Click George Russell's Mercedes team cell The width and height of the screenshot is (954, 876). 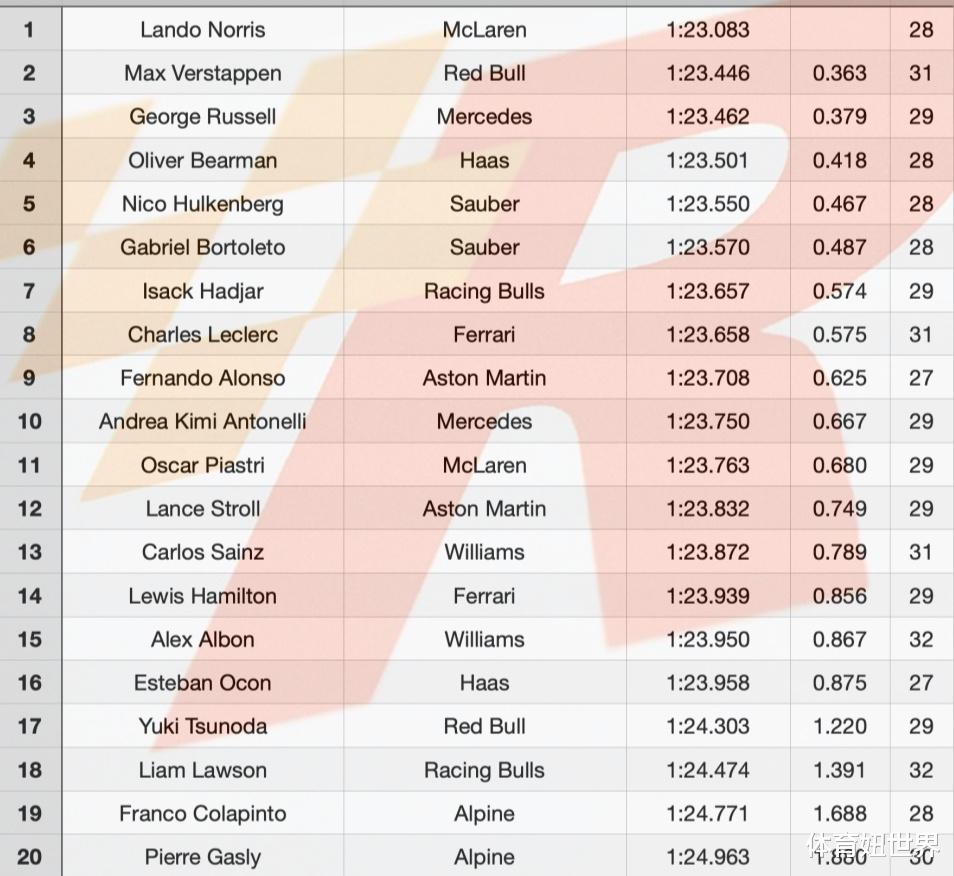pyautogui.click(x=485, y=117)
